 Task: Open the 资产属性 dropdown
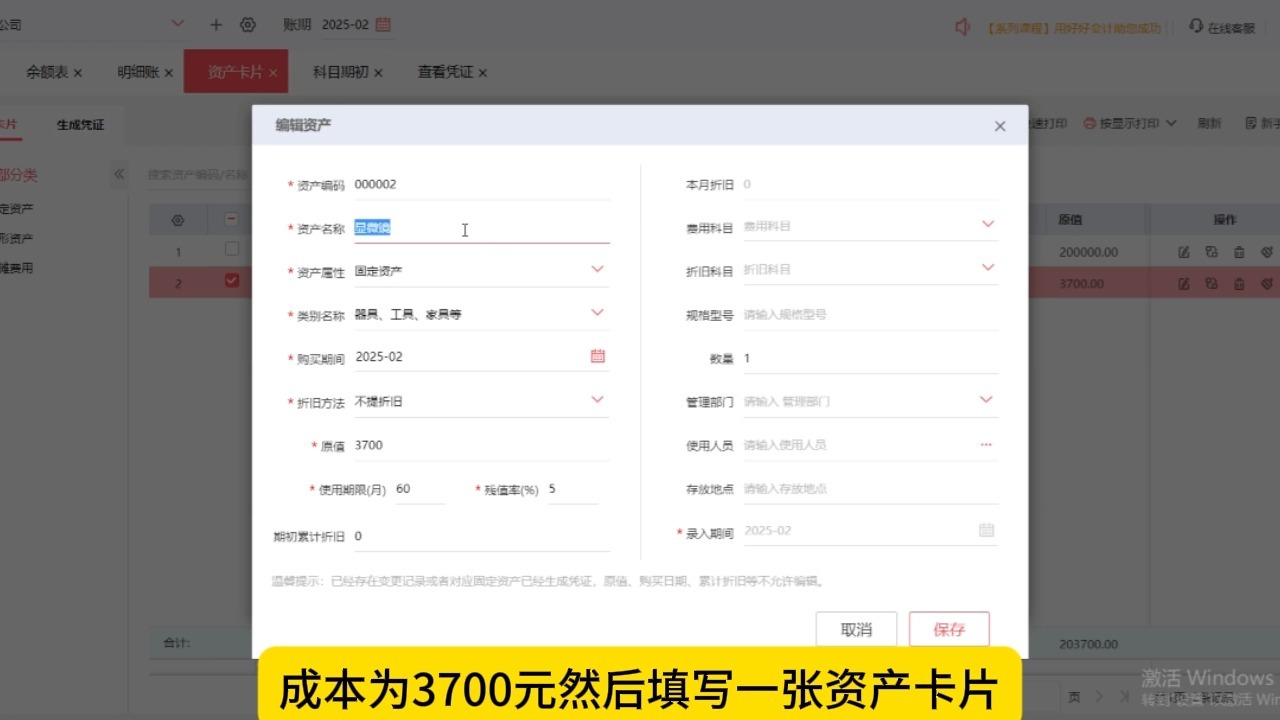(x=597, y=269)
